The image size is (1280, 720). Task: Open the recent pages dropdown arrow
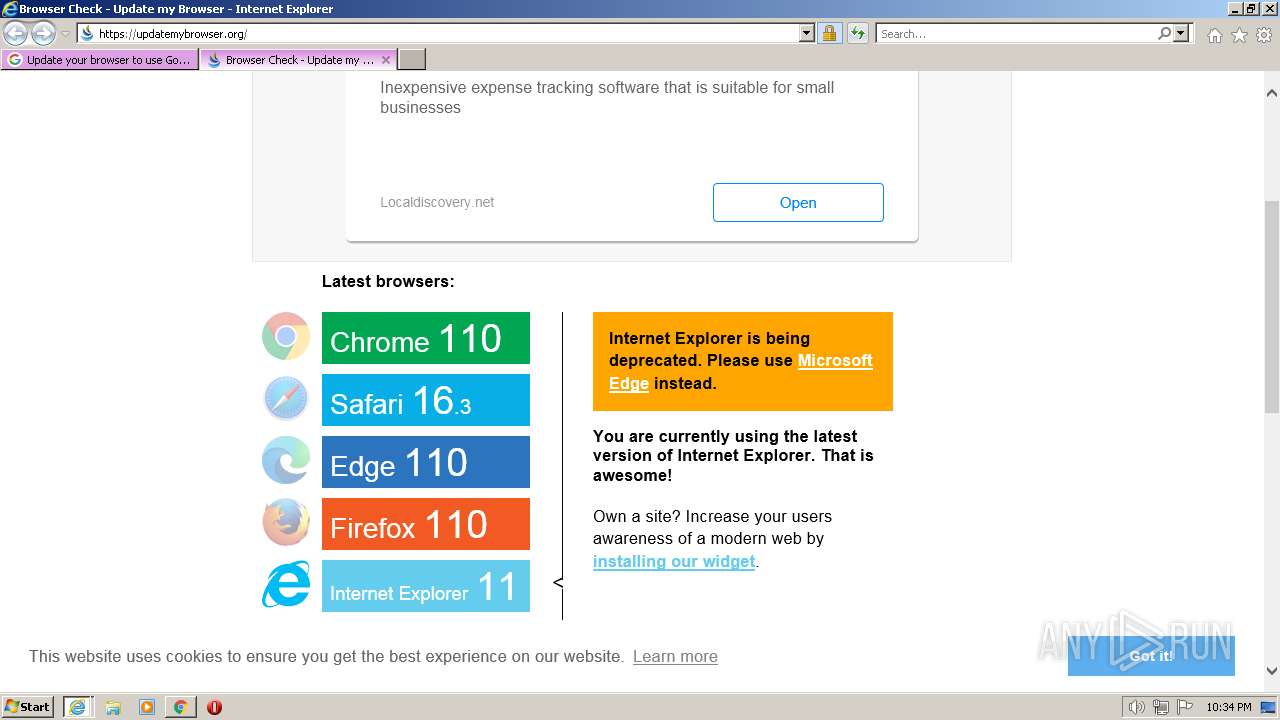tap(65, 34)
